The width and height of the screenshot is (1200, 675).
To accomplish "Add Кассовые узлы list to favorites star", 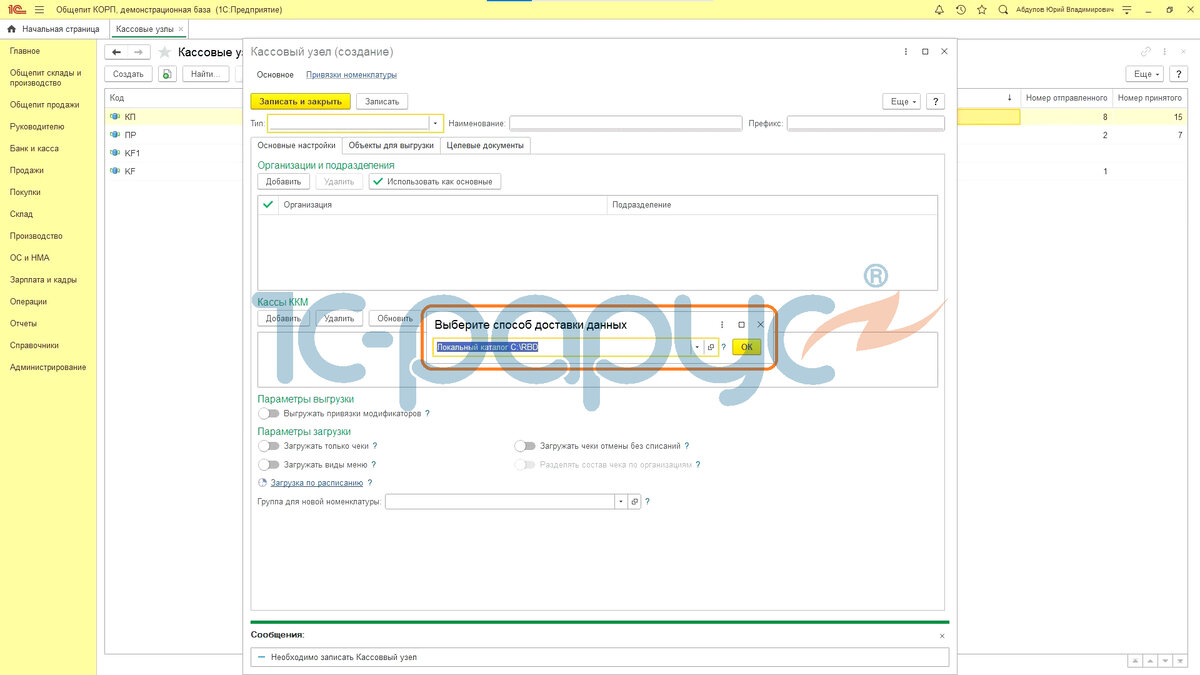I will [163, 51].
